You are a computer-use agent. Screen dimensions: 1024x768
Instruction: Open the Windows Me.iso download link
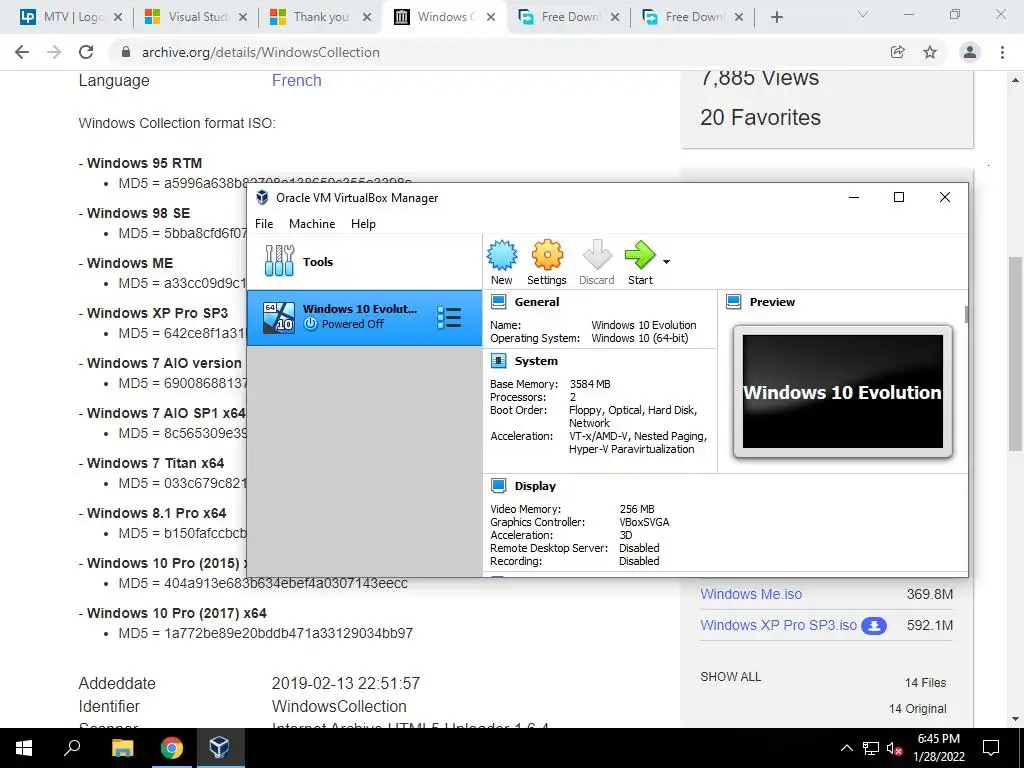pyautogui.click(x=751, y=594)
